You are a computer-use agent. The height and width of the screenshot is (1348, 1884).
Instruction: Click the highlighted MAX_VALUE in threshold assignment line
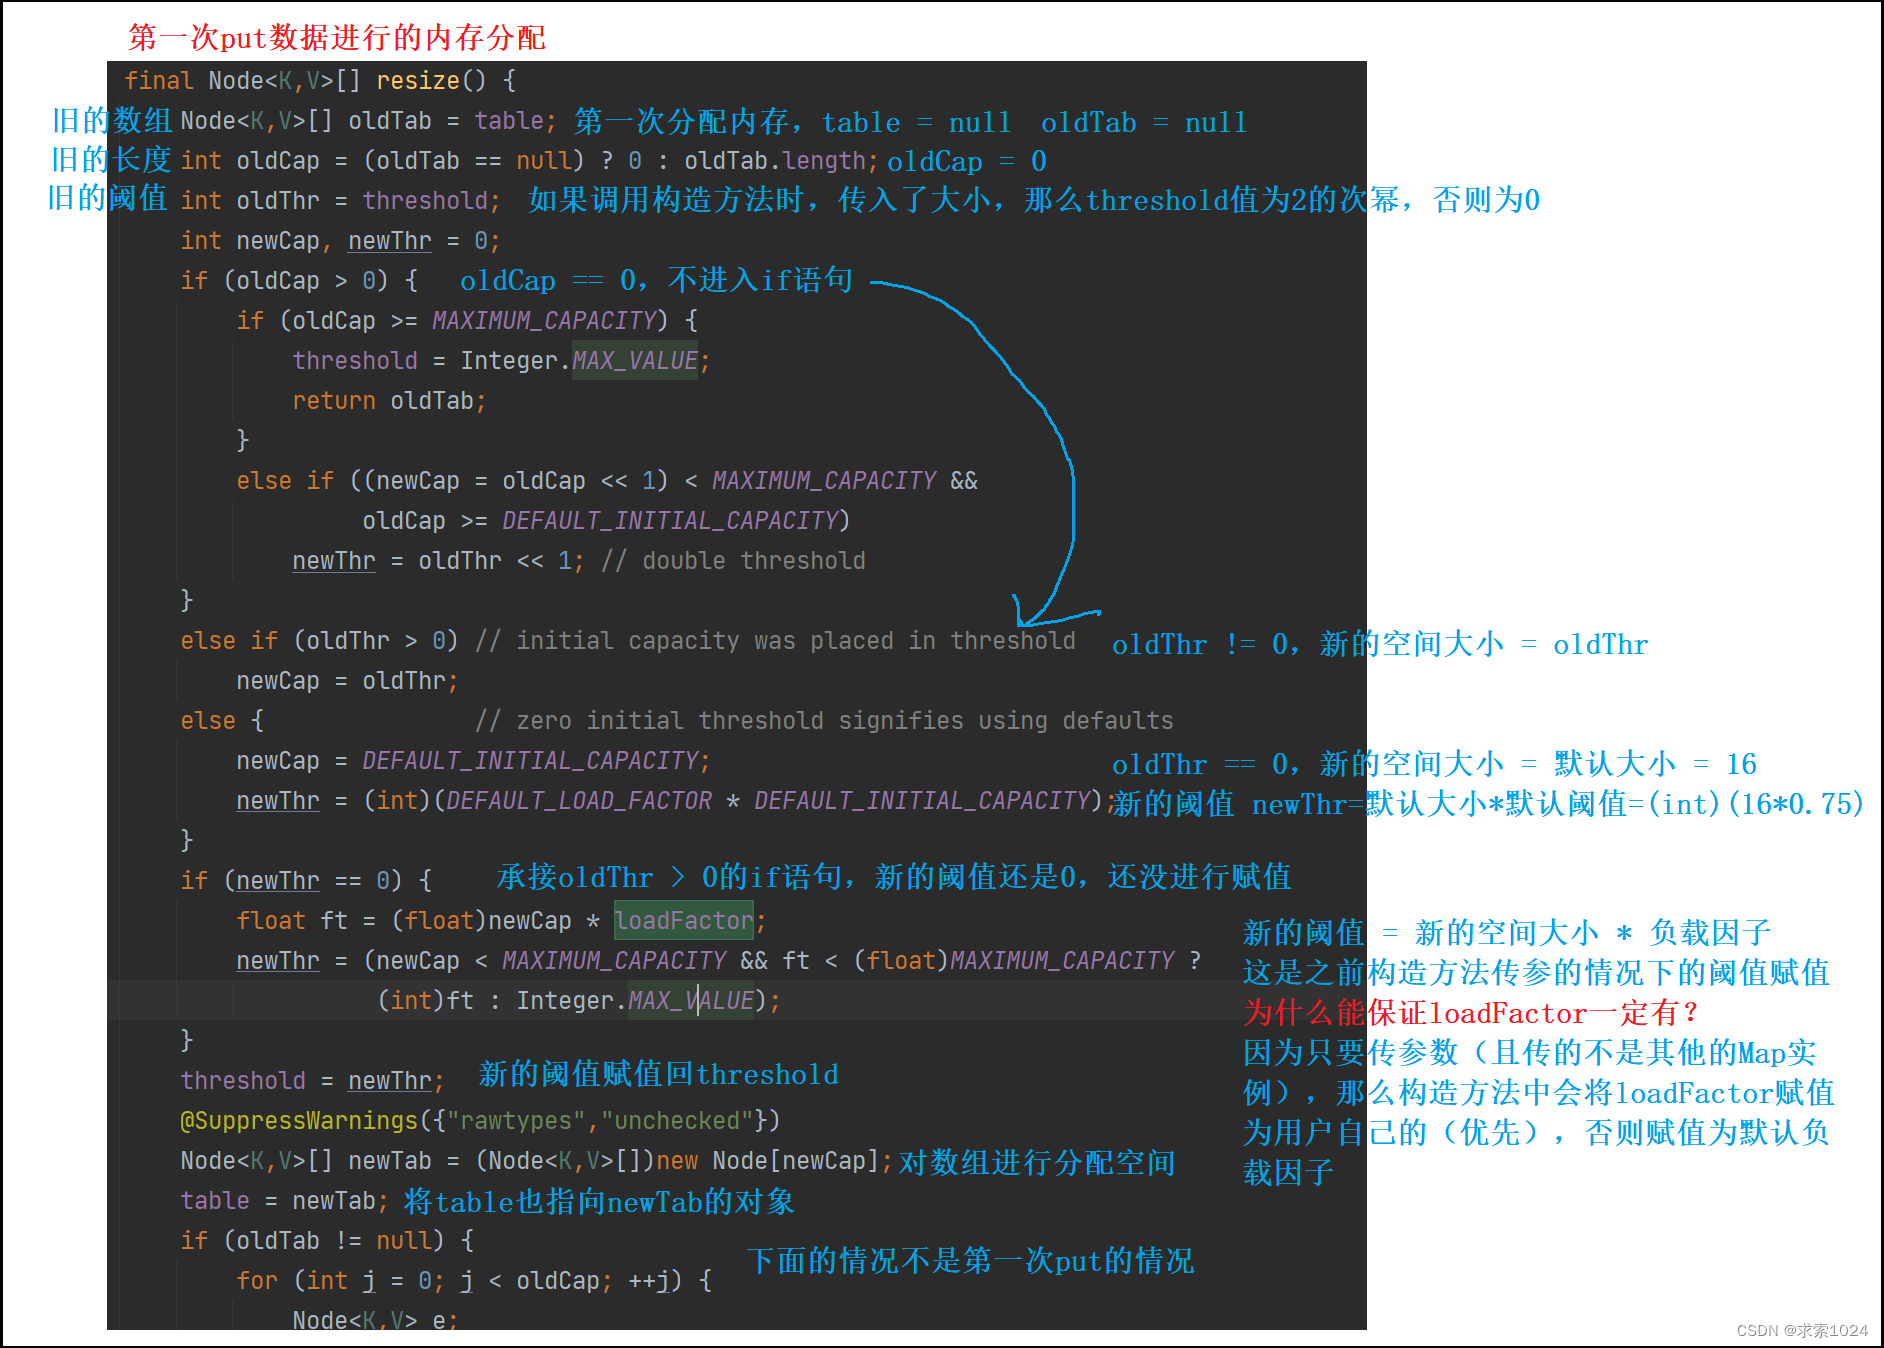click(x=635, y=361)
